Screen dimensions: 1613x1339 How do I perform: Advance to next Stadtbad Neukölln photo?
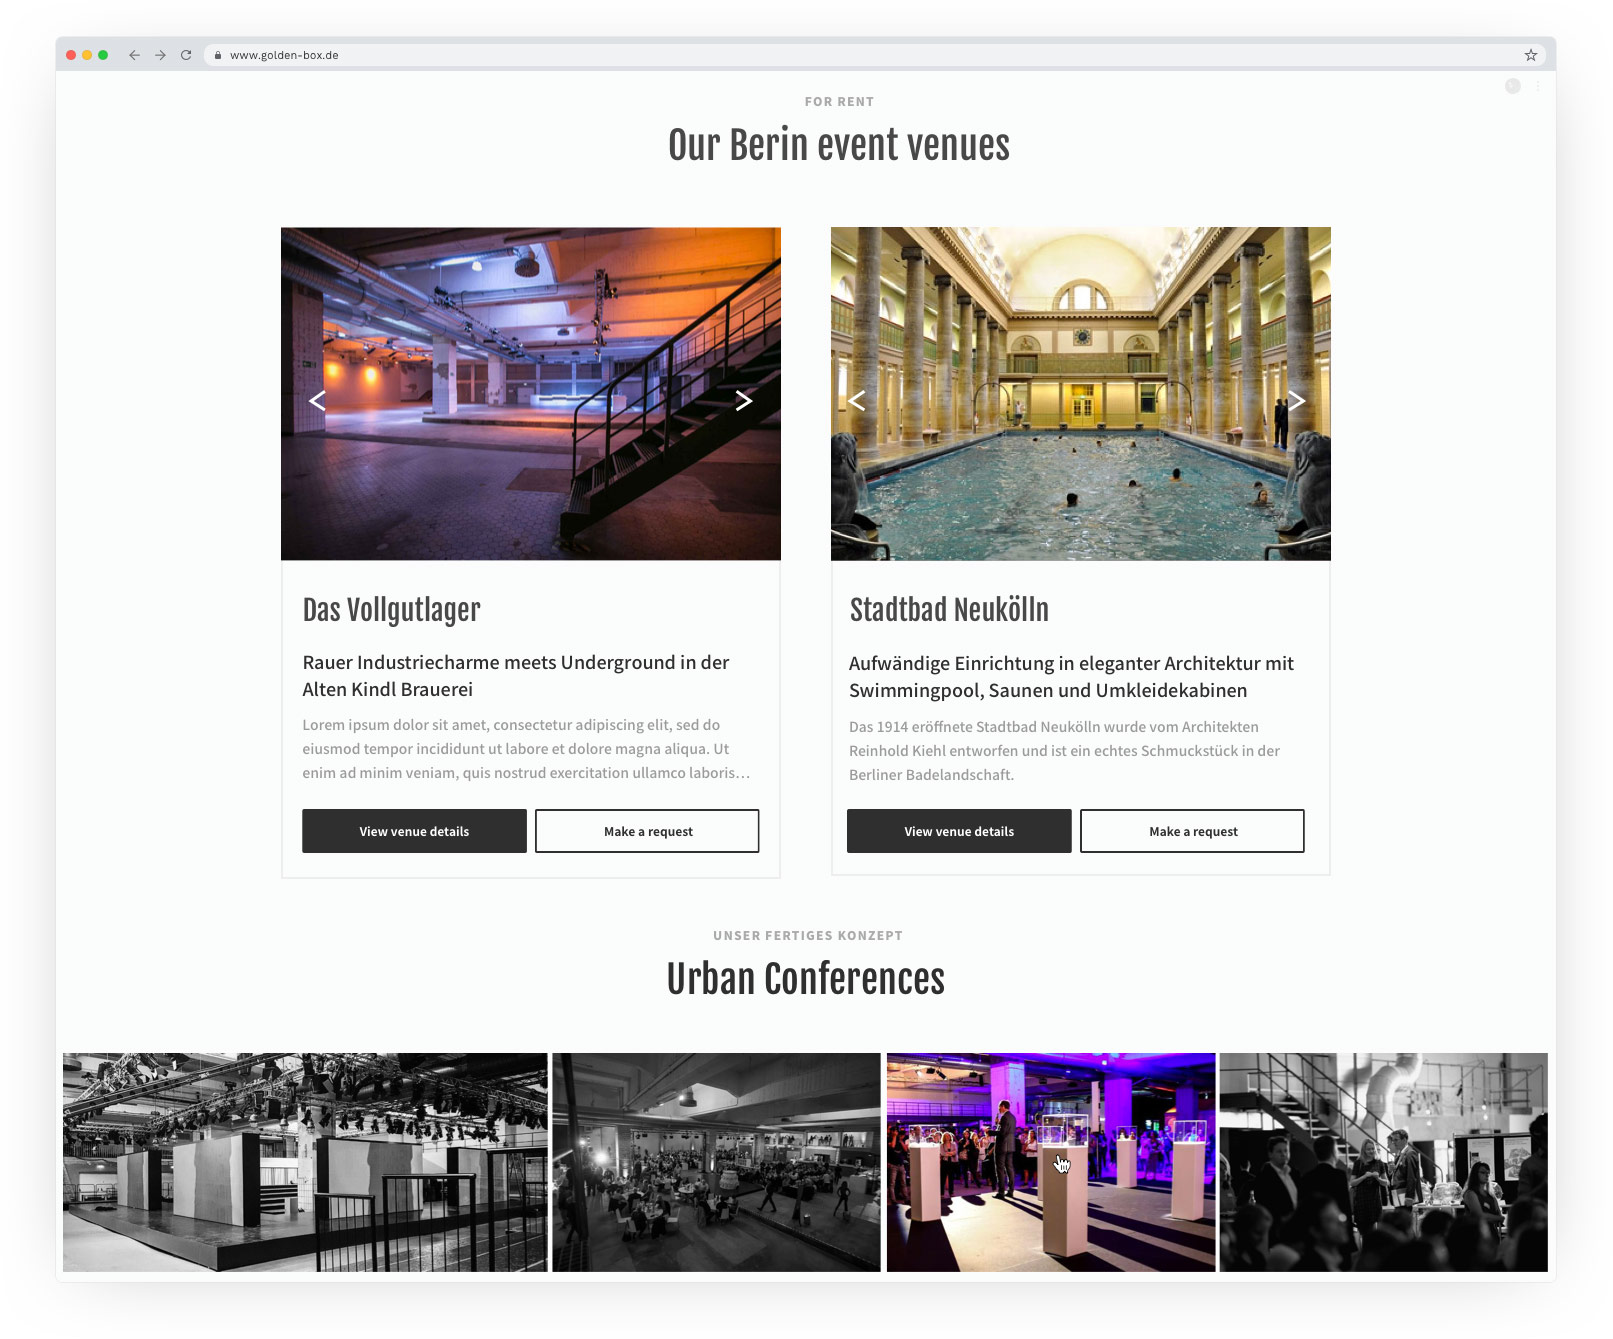coord(1296,401)
